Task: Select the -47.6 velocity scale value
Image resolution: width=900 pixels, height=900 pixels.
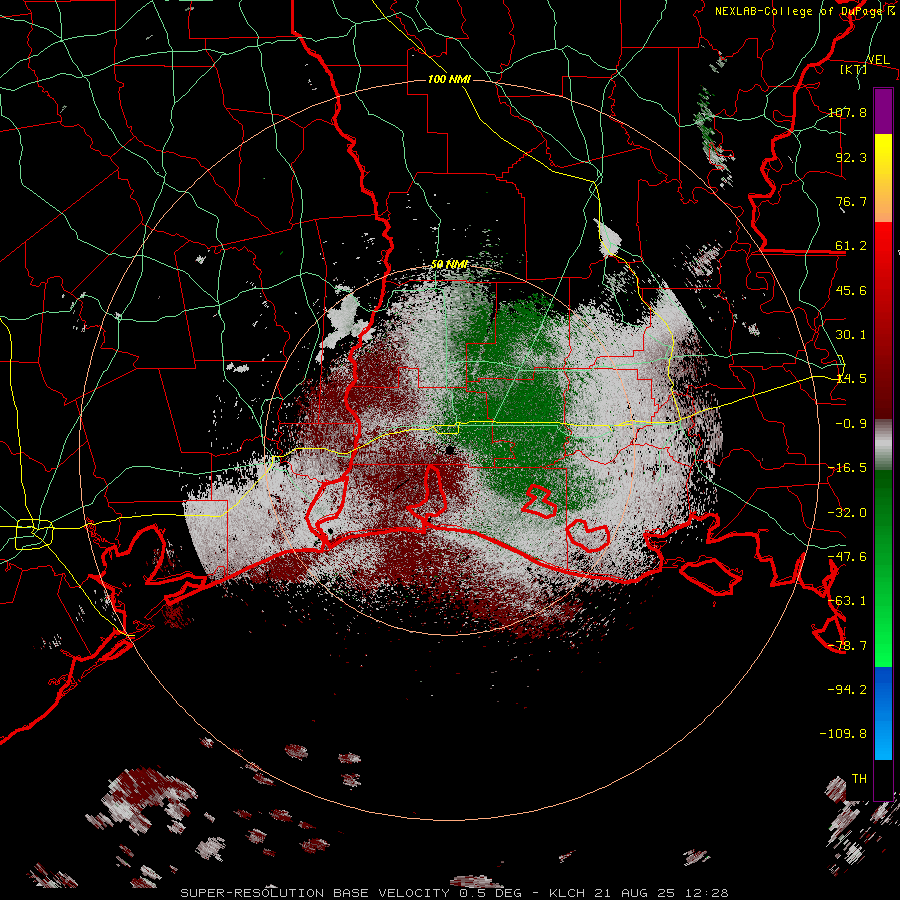Action: point(847,557)
